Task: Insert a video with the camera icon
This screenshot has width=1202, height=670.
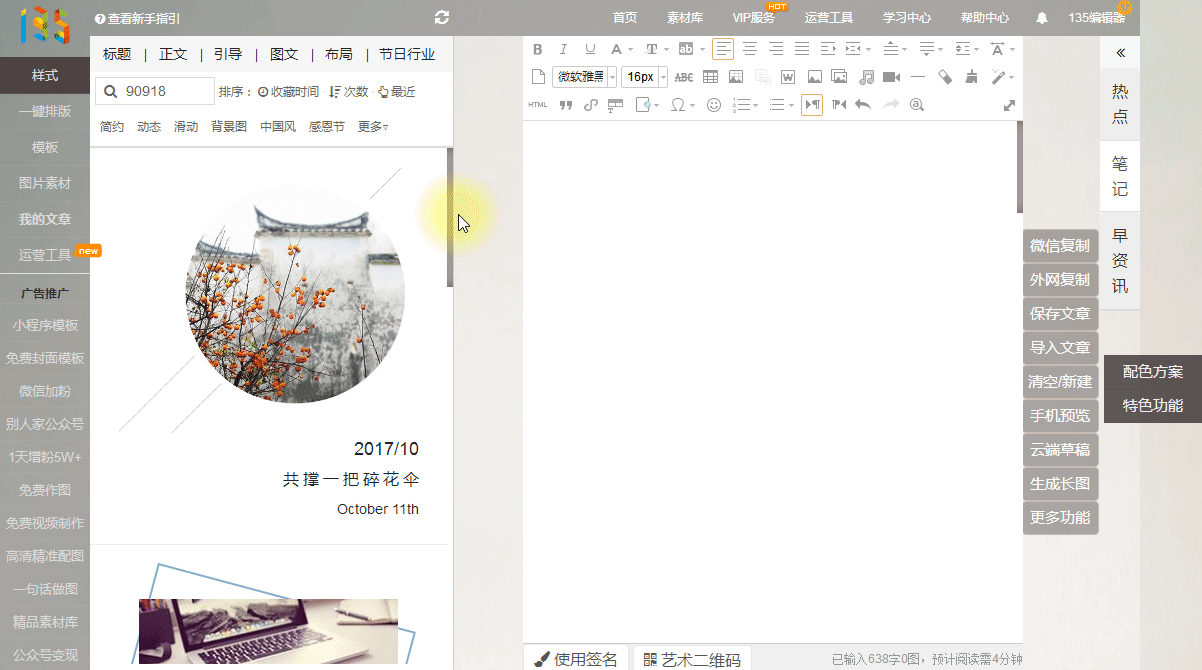Action: (891, 77)
